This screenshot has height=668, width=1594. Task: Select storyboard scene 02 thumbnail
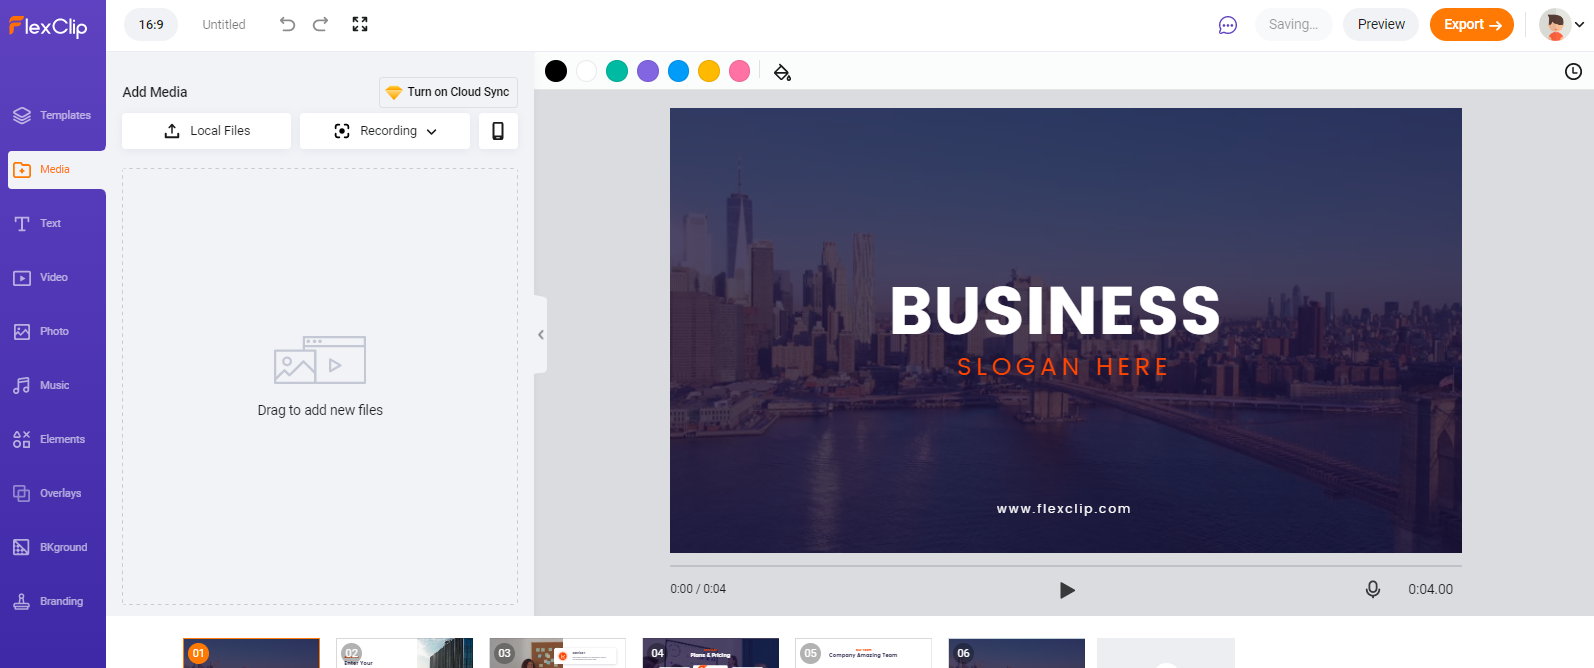(404, 653)
